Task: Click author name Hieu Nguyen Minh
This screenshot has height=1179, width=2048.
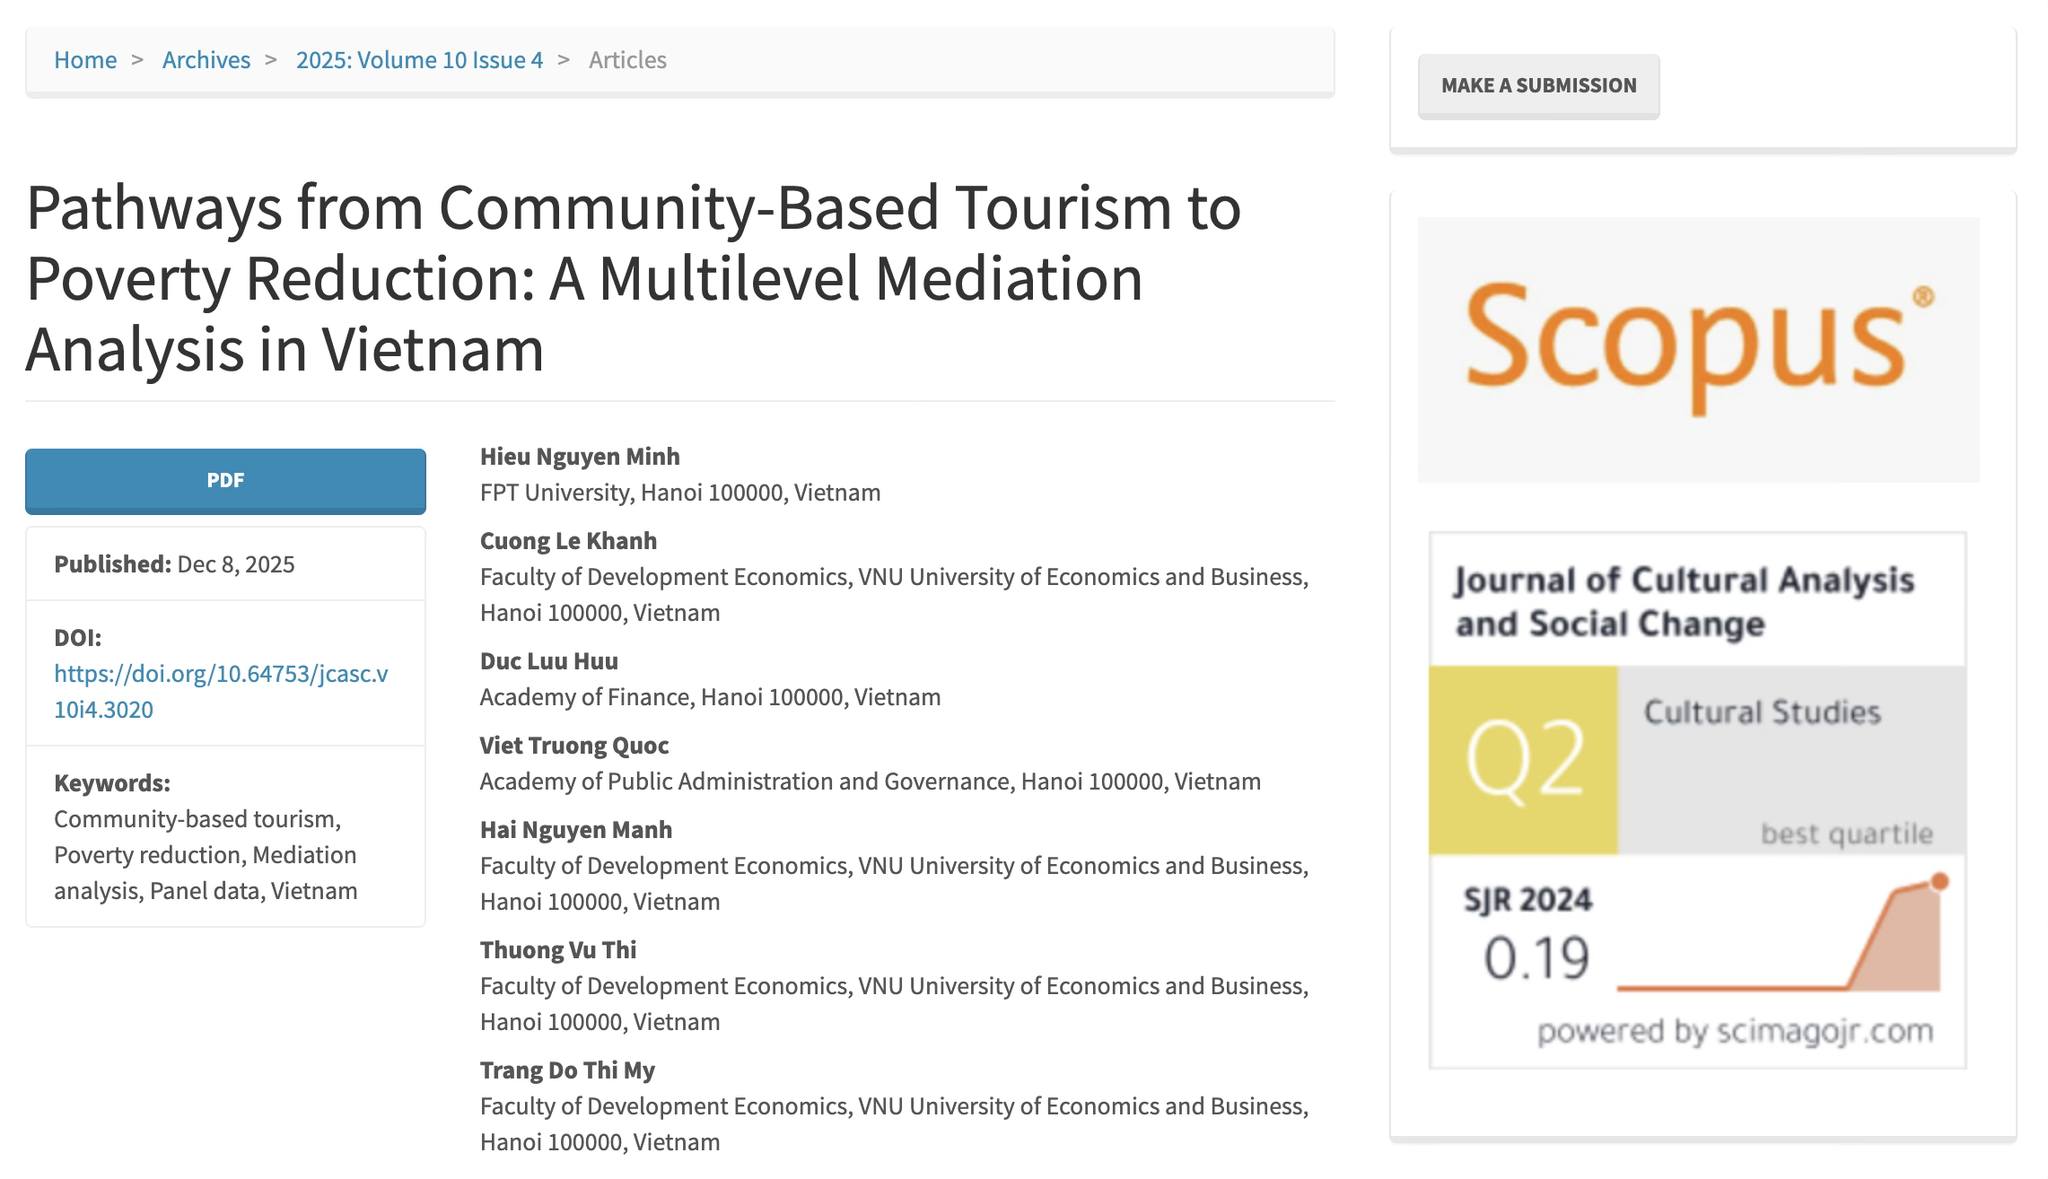Action: pos(579,456)
